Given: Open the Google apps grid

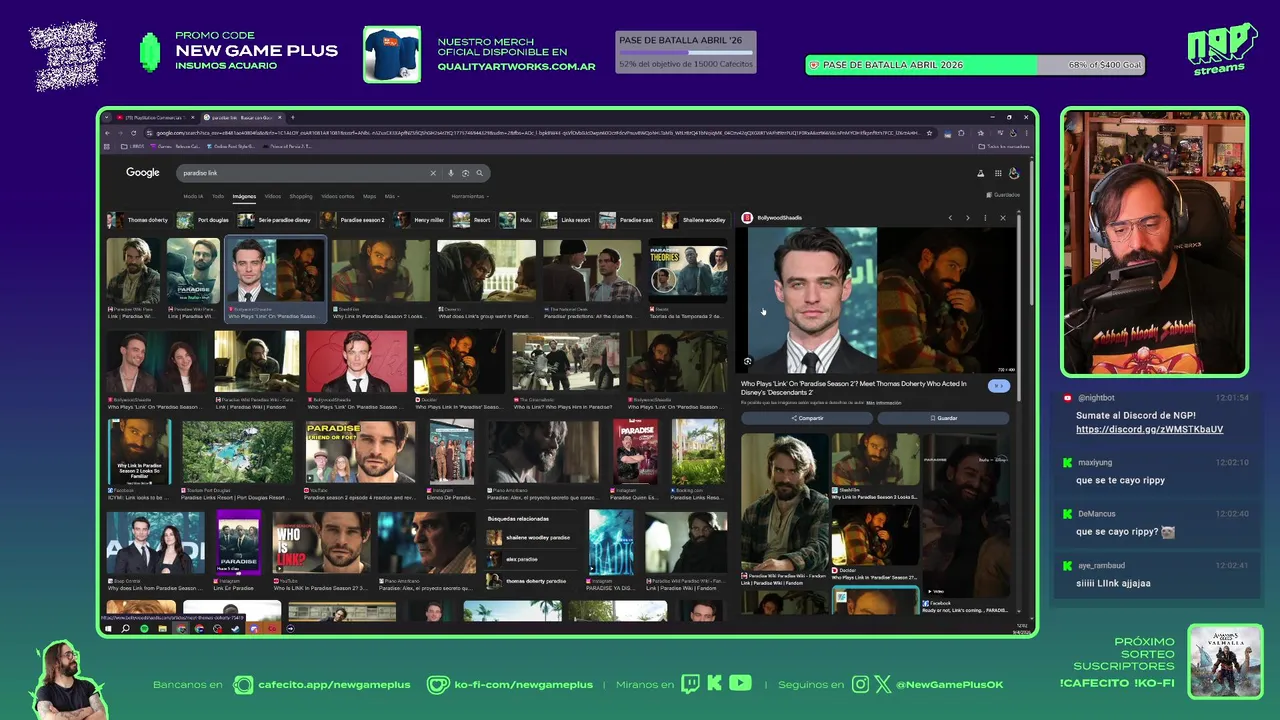Looking at the screenshot, I should [997, 173].
